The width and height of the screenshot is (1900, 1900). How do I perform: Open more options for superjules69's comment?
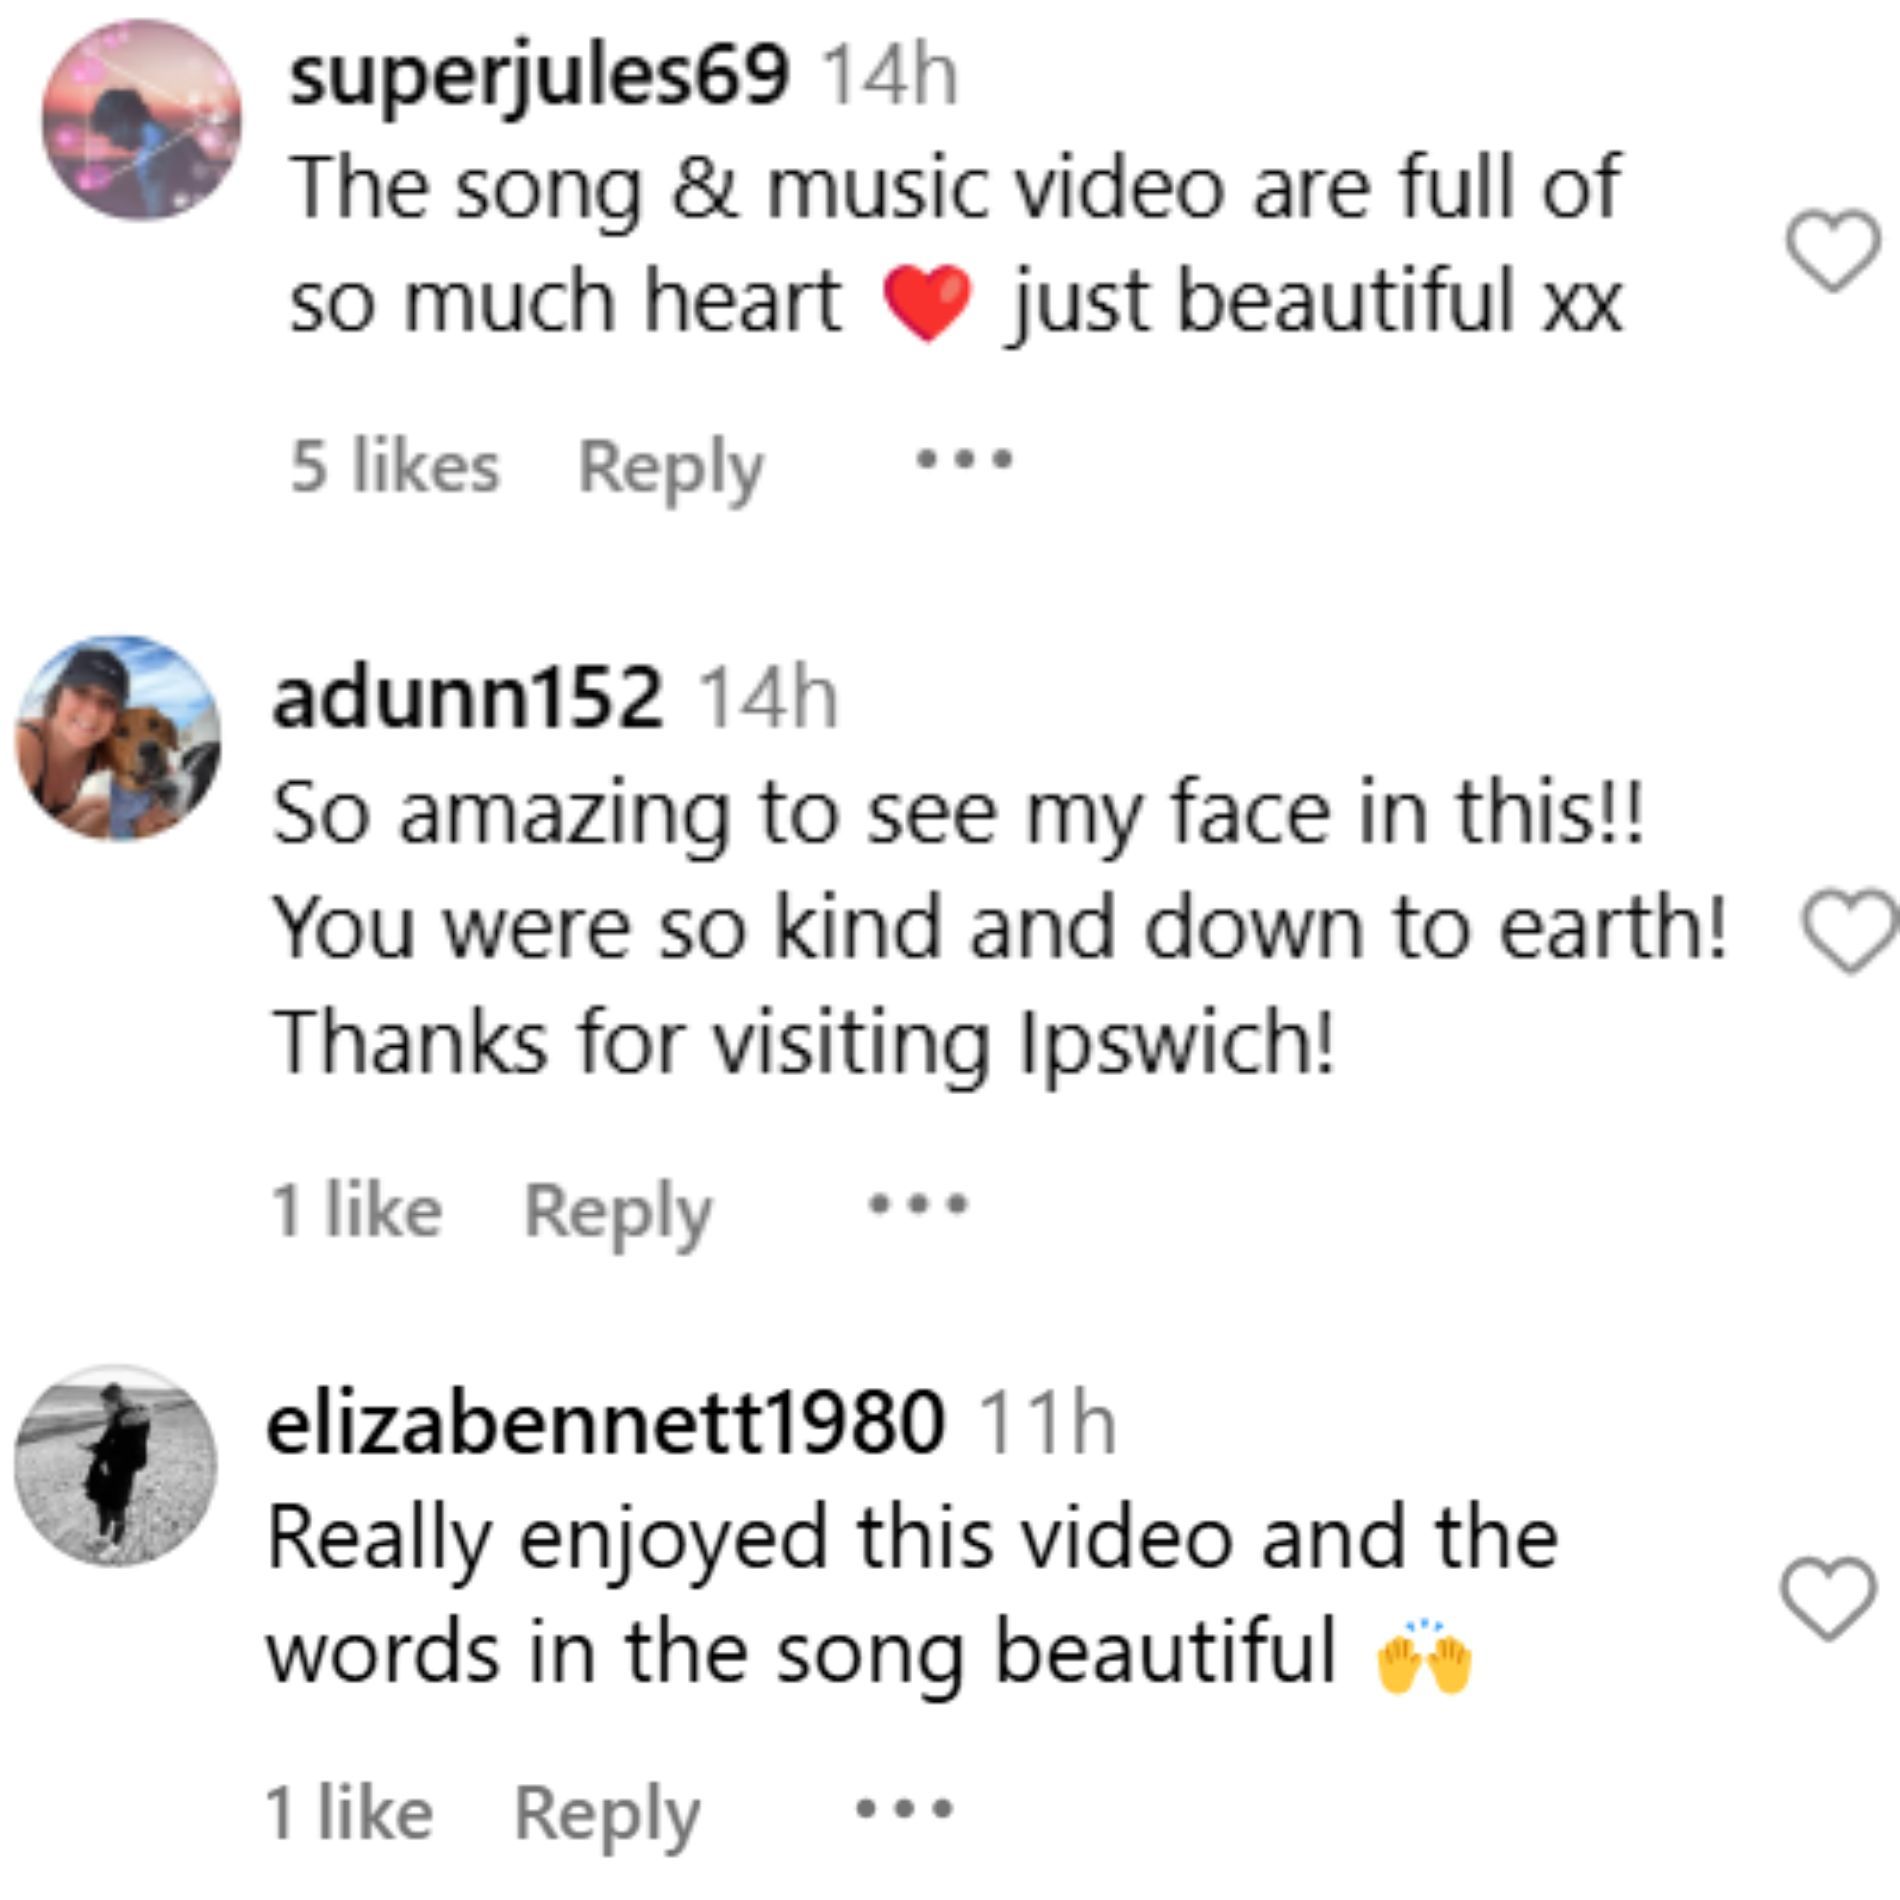tap(965, 462)
